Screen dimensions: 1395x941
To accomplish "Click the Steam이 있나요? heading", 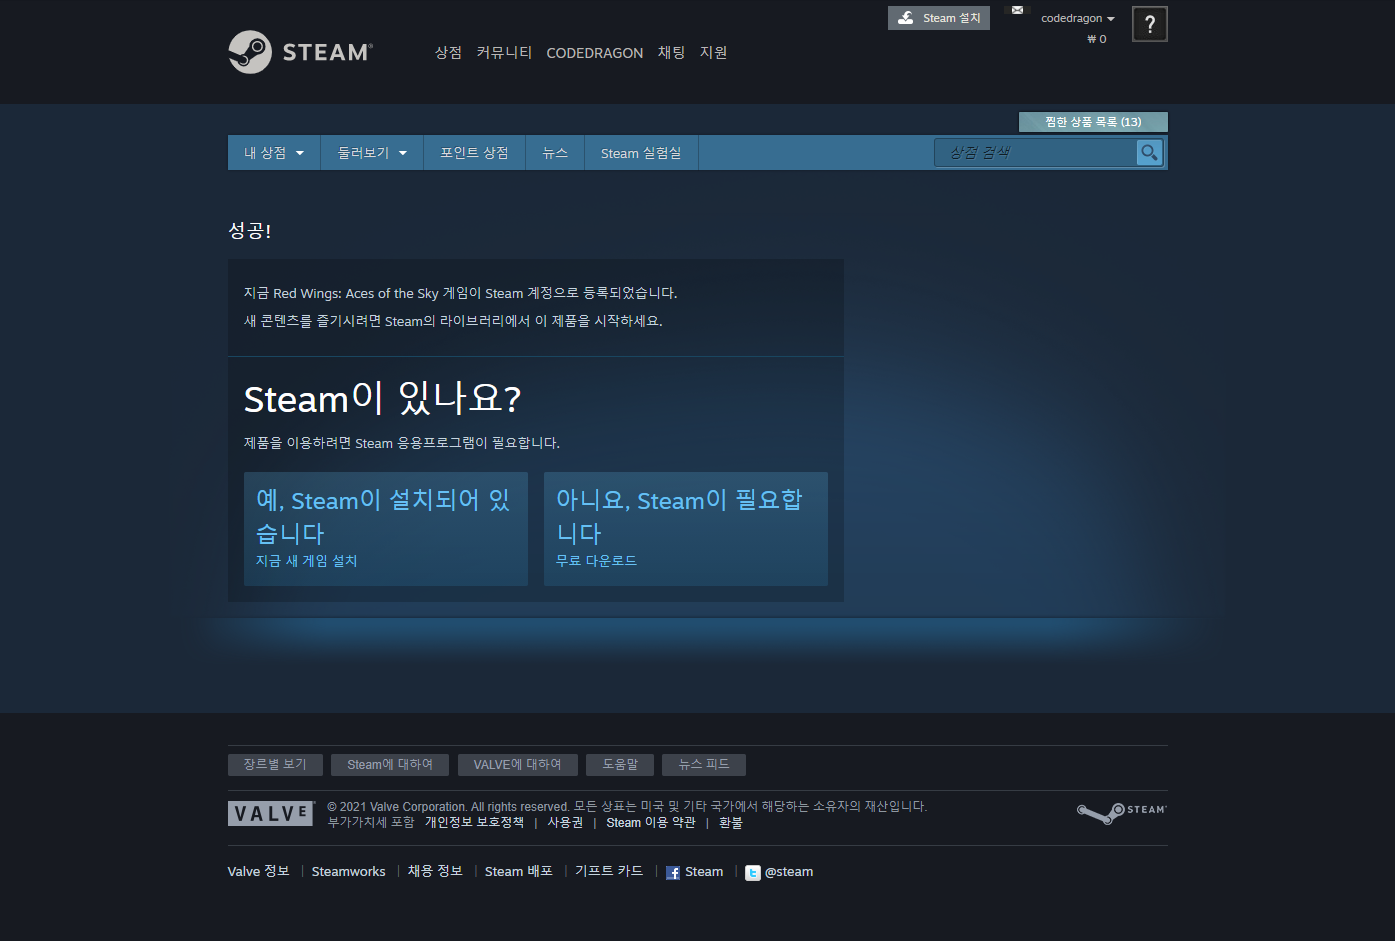I will click(x=382, y=398).
